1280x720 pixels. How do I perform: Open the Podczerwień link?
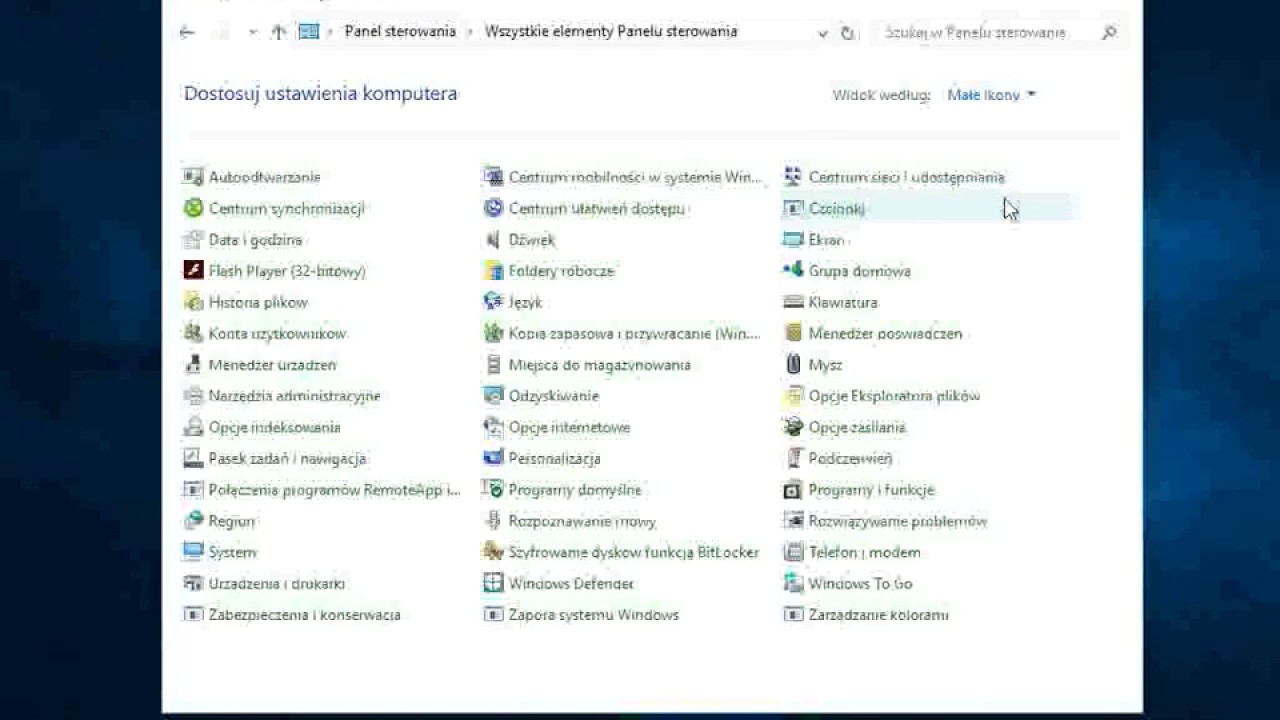(851, 458)
